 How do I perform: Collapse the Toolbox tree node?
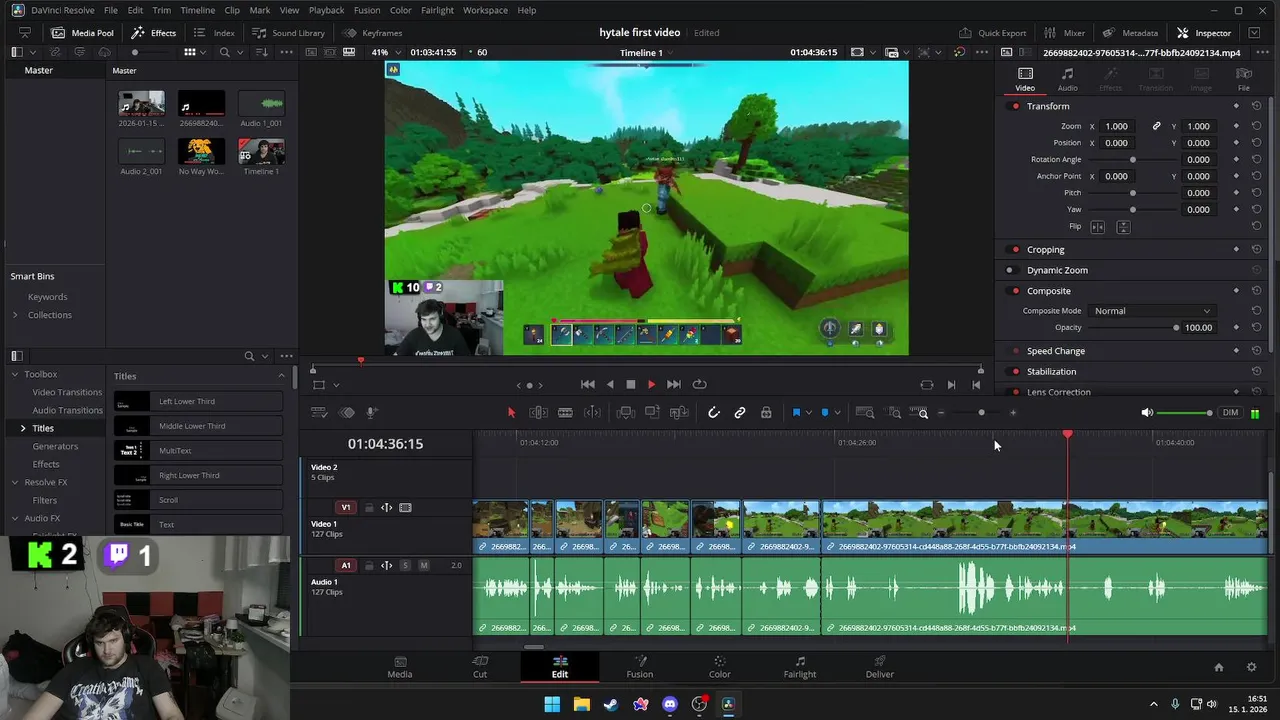pyautogui.click(x=15, y=374)
